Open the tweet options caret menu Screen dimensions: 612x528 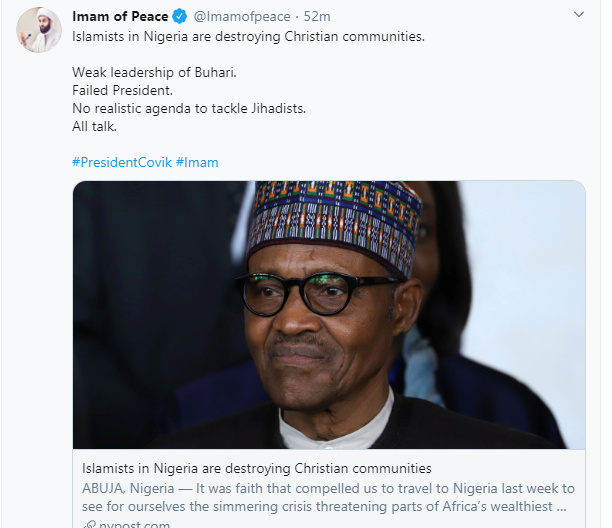coord(579,15)
